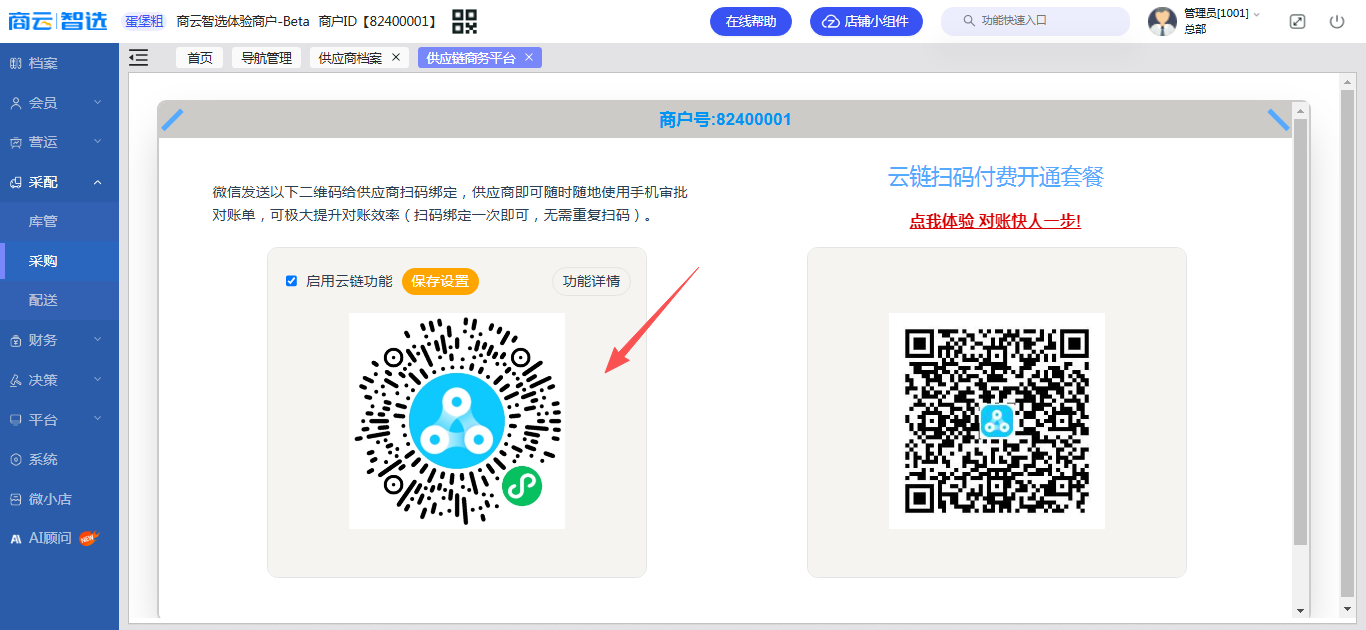
Task: Click the vertical scrollbar of the panel
Action: coord(1300,330)
